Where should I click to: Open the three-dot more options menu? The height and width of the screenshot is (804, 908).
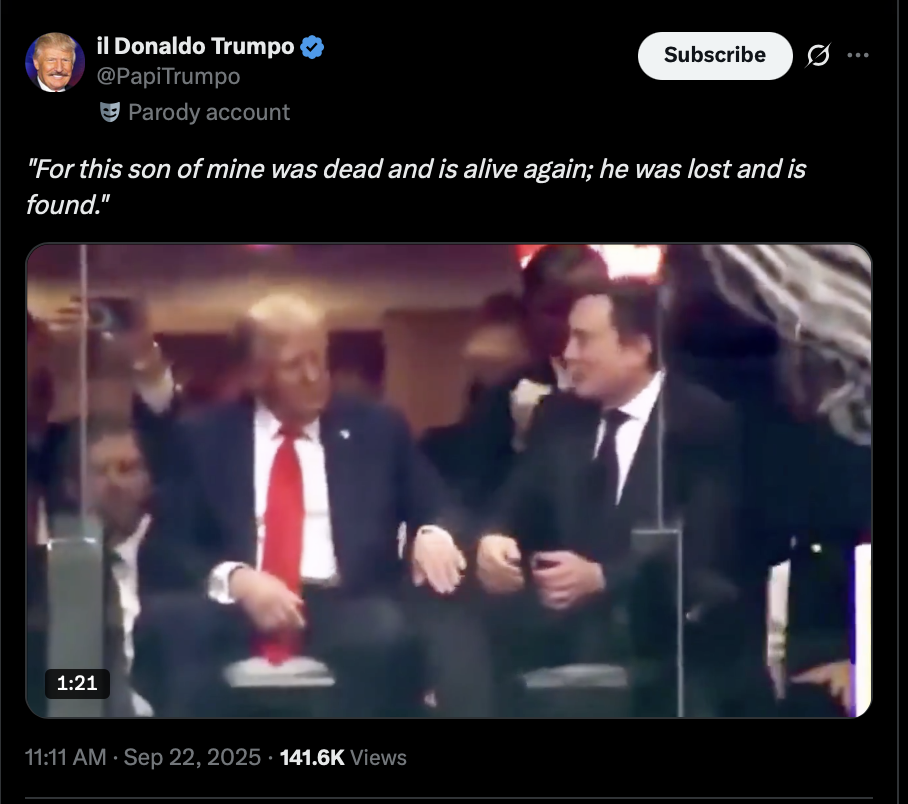click(x=858, y=55)
